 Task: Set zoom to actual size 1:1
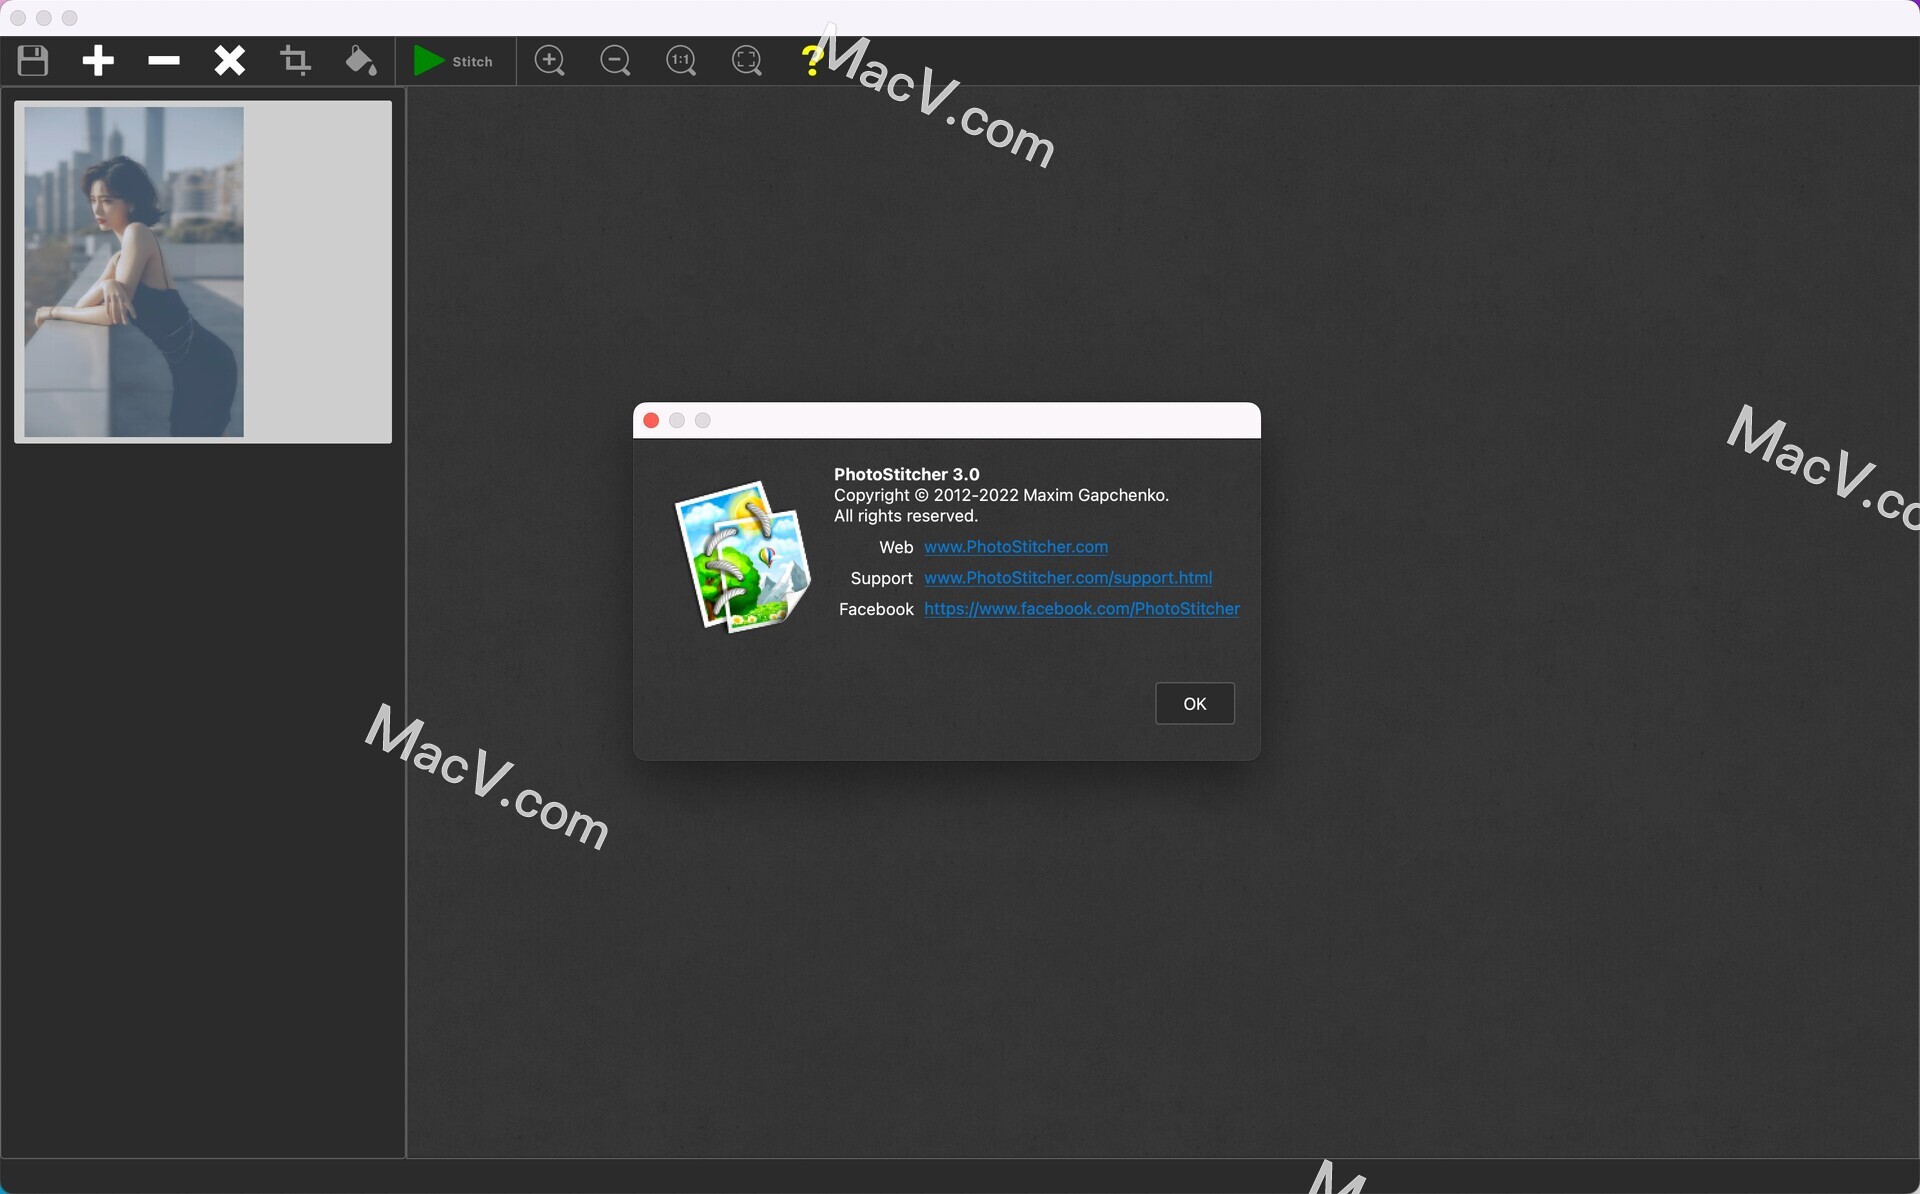pos(682,61)
